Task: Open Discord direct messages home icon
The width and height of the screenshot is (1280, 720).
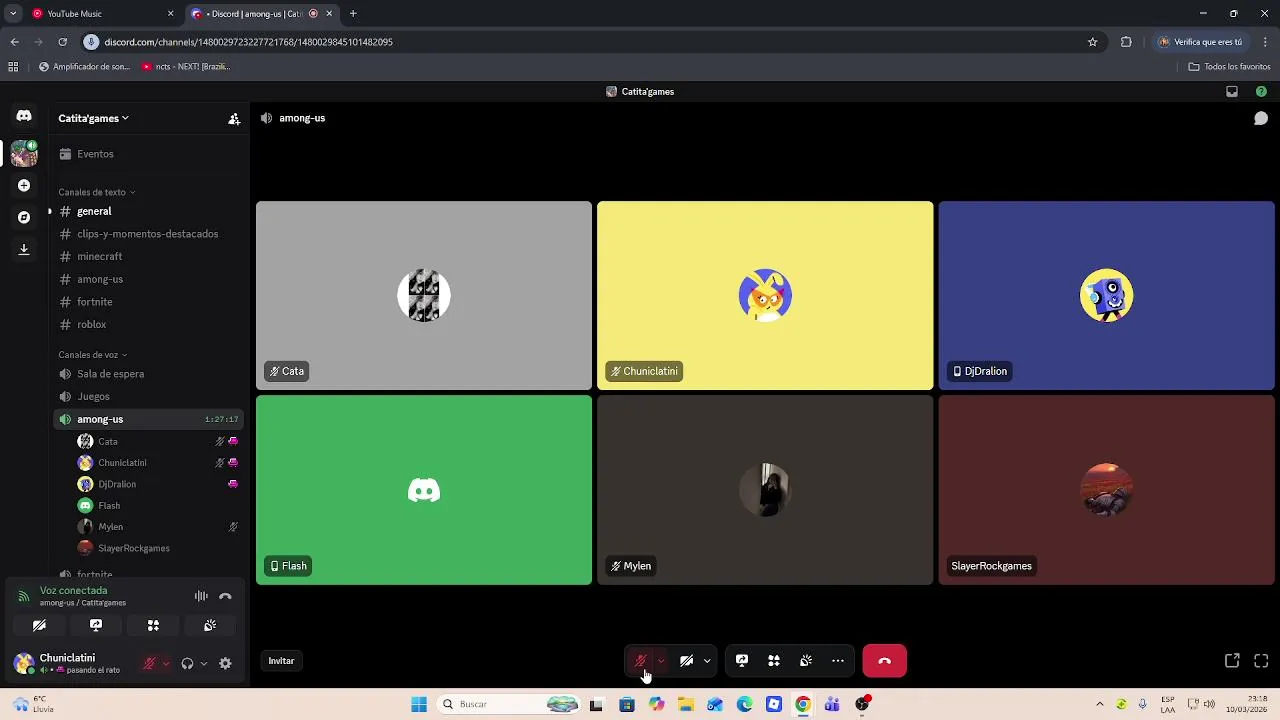Action: (24, 116)
